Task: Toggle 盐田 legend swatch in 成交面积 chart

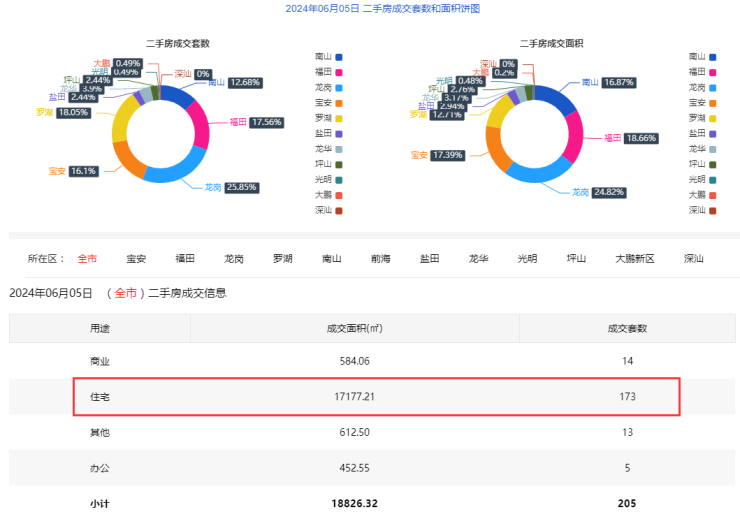Action: pos(713,134)
